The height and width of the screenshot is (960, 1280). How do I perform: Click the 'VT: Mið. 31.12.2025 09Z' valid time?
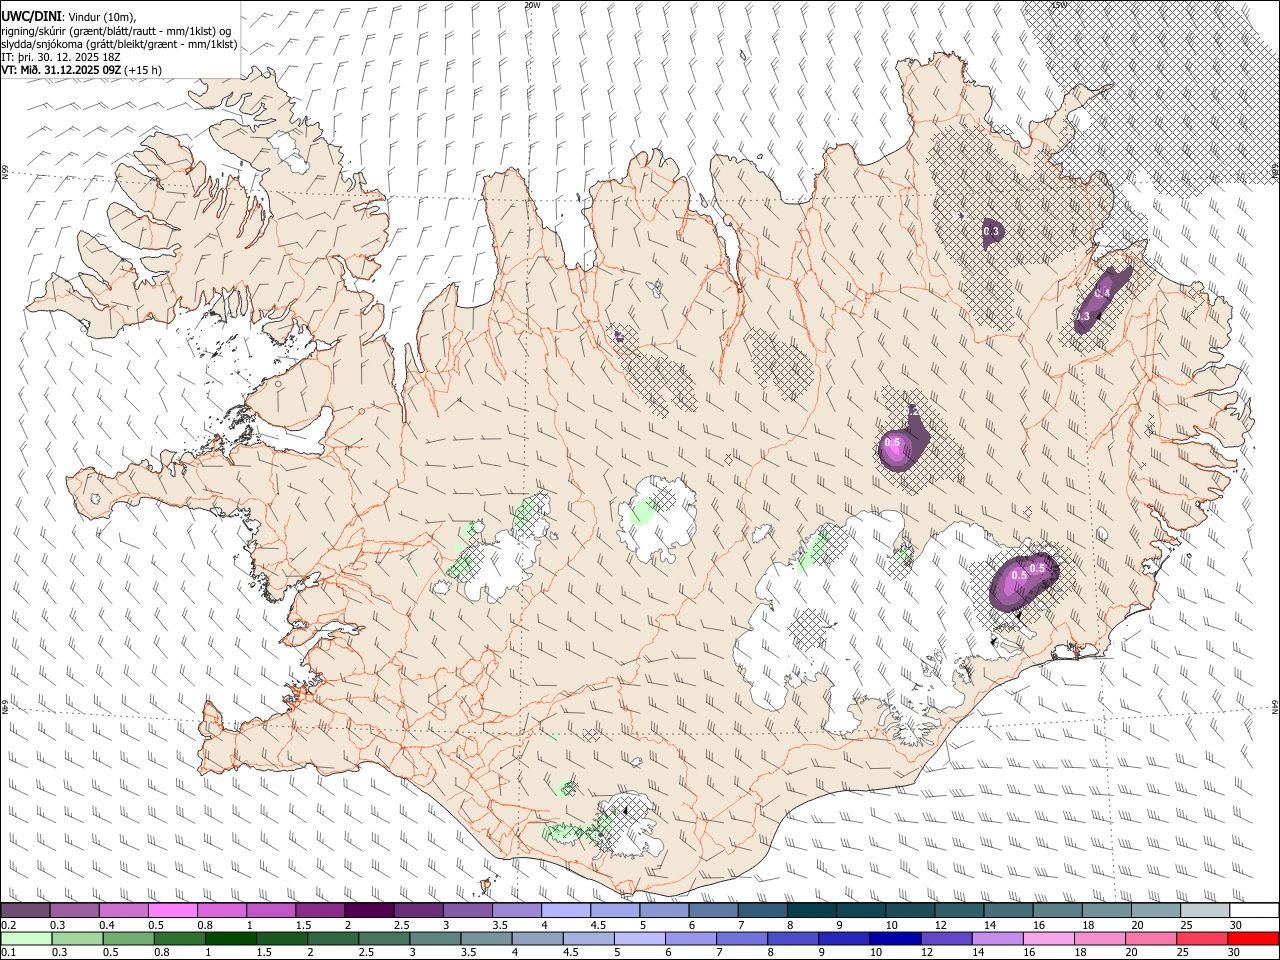[x=62, y=70]
